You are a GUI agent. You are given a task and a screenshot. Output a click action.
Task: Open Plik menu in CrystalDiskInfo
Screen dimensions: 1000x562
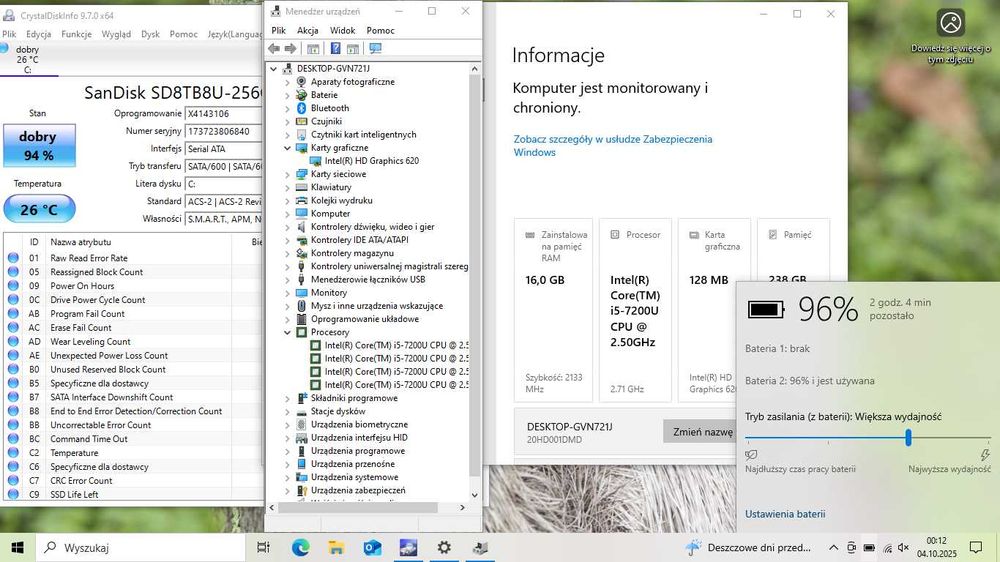[x=9, y=34]
